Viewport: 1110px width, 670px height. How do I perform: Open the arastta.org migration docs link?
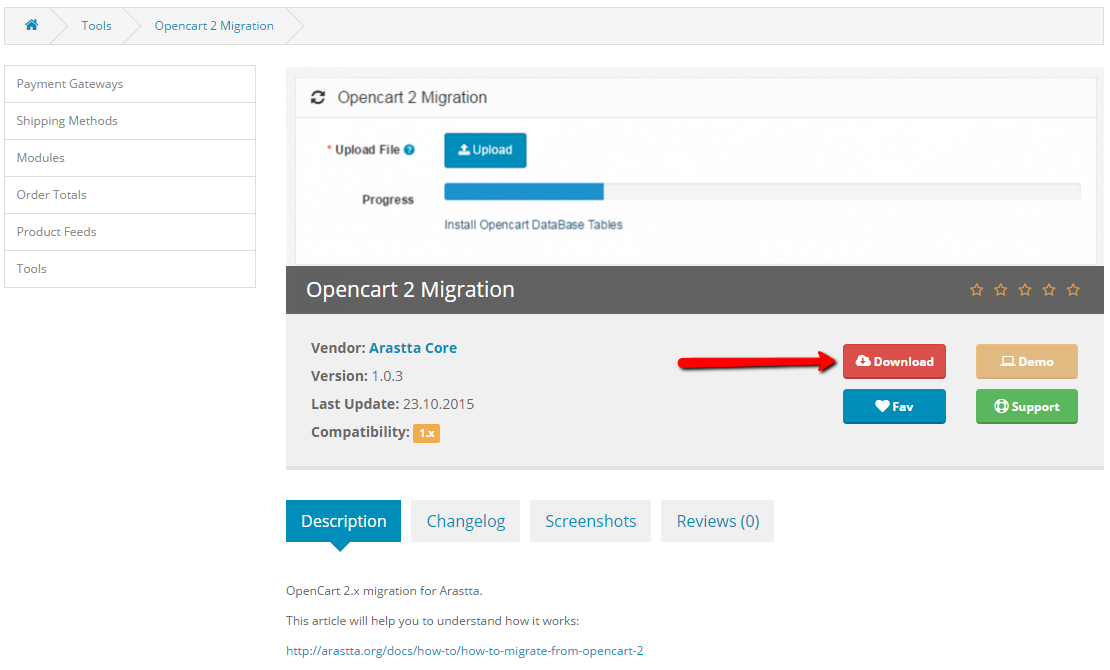[x=464, y=651]
